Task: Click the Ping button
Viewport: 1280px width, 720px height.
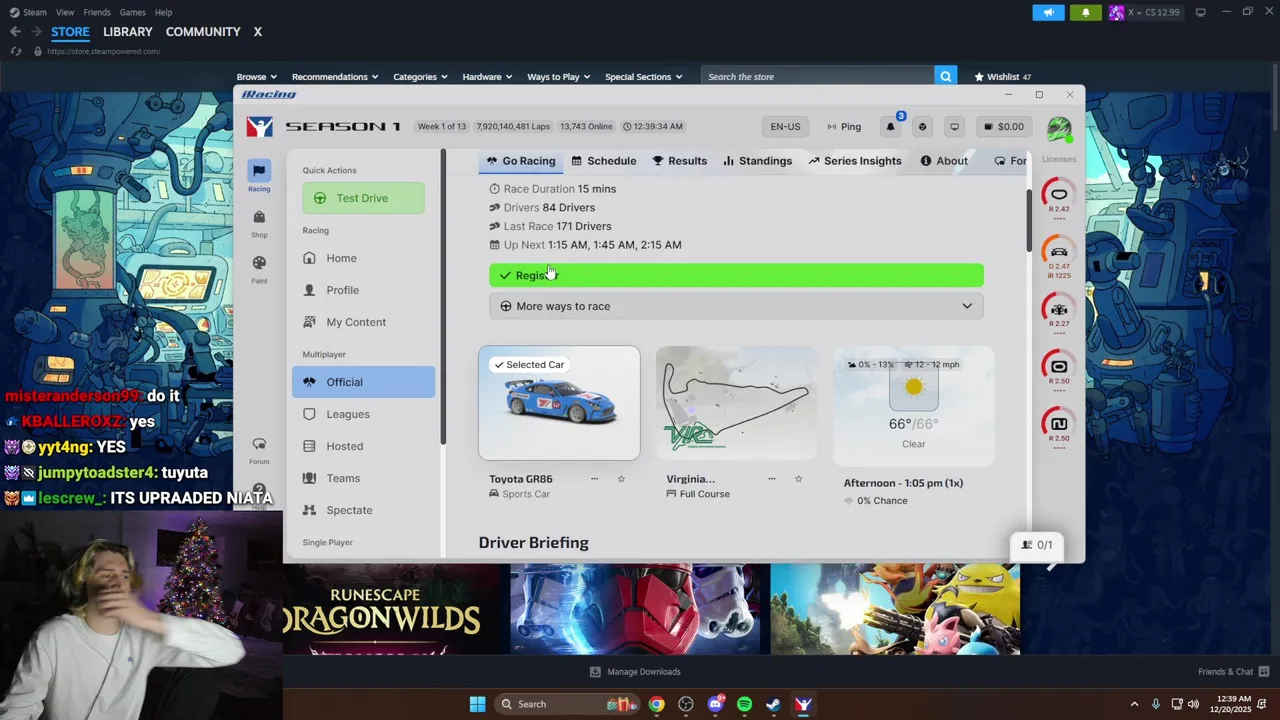Action: [x=844, y=127]
